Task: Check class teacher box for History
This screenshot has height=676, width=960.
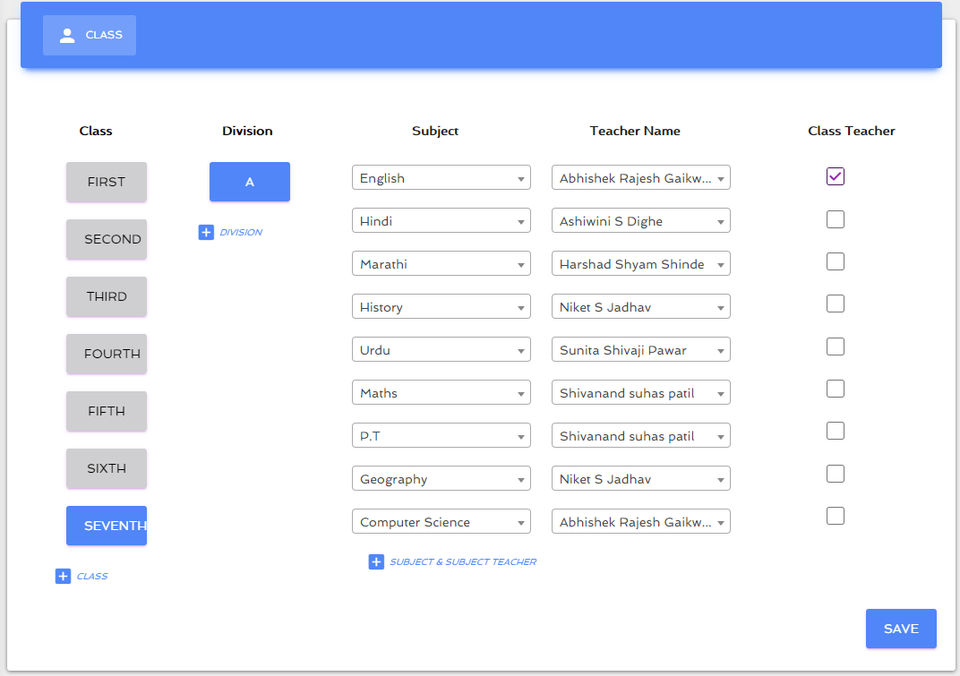Action: pyautogui.click(x=835, y=304)
